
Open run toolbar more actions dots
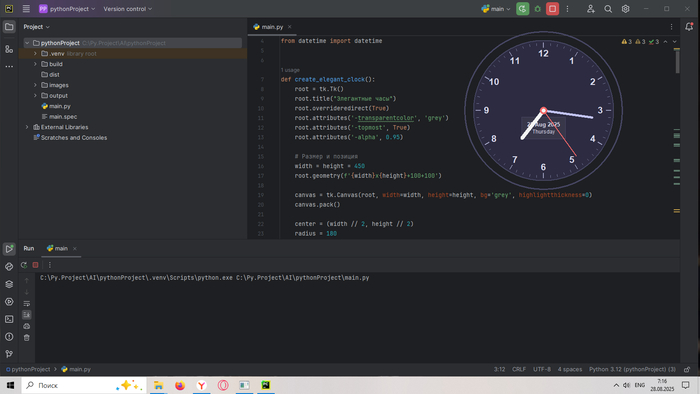pyautogui.click(x=567, y=9)
